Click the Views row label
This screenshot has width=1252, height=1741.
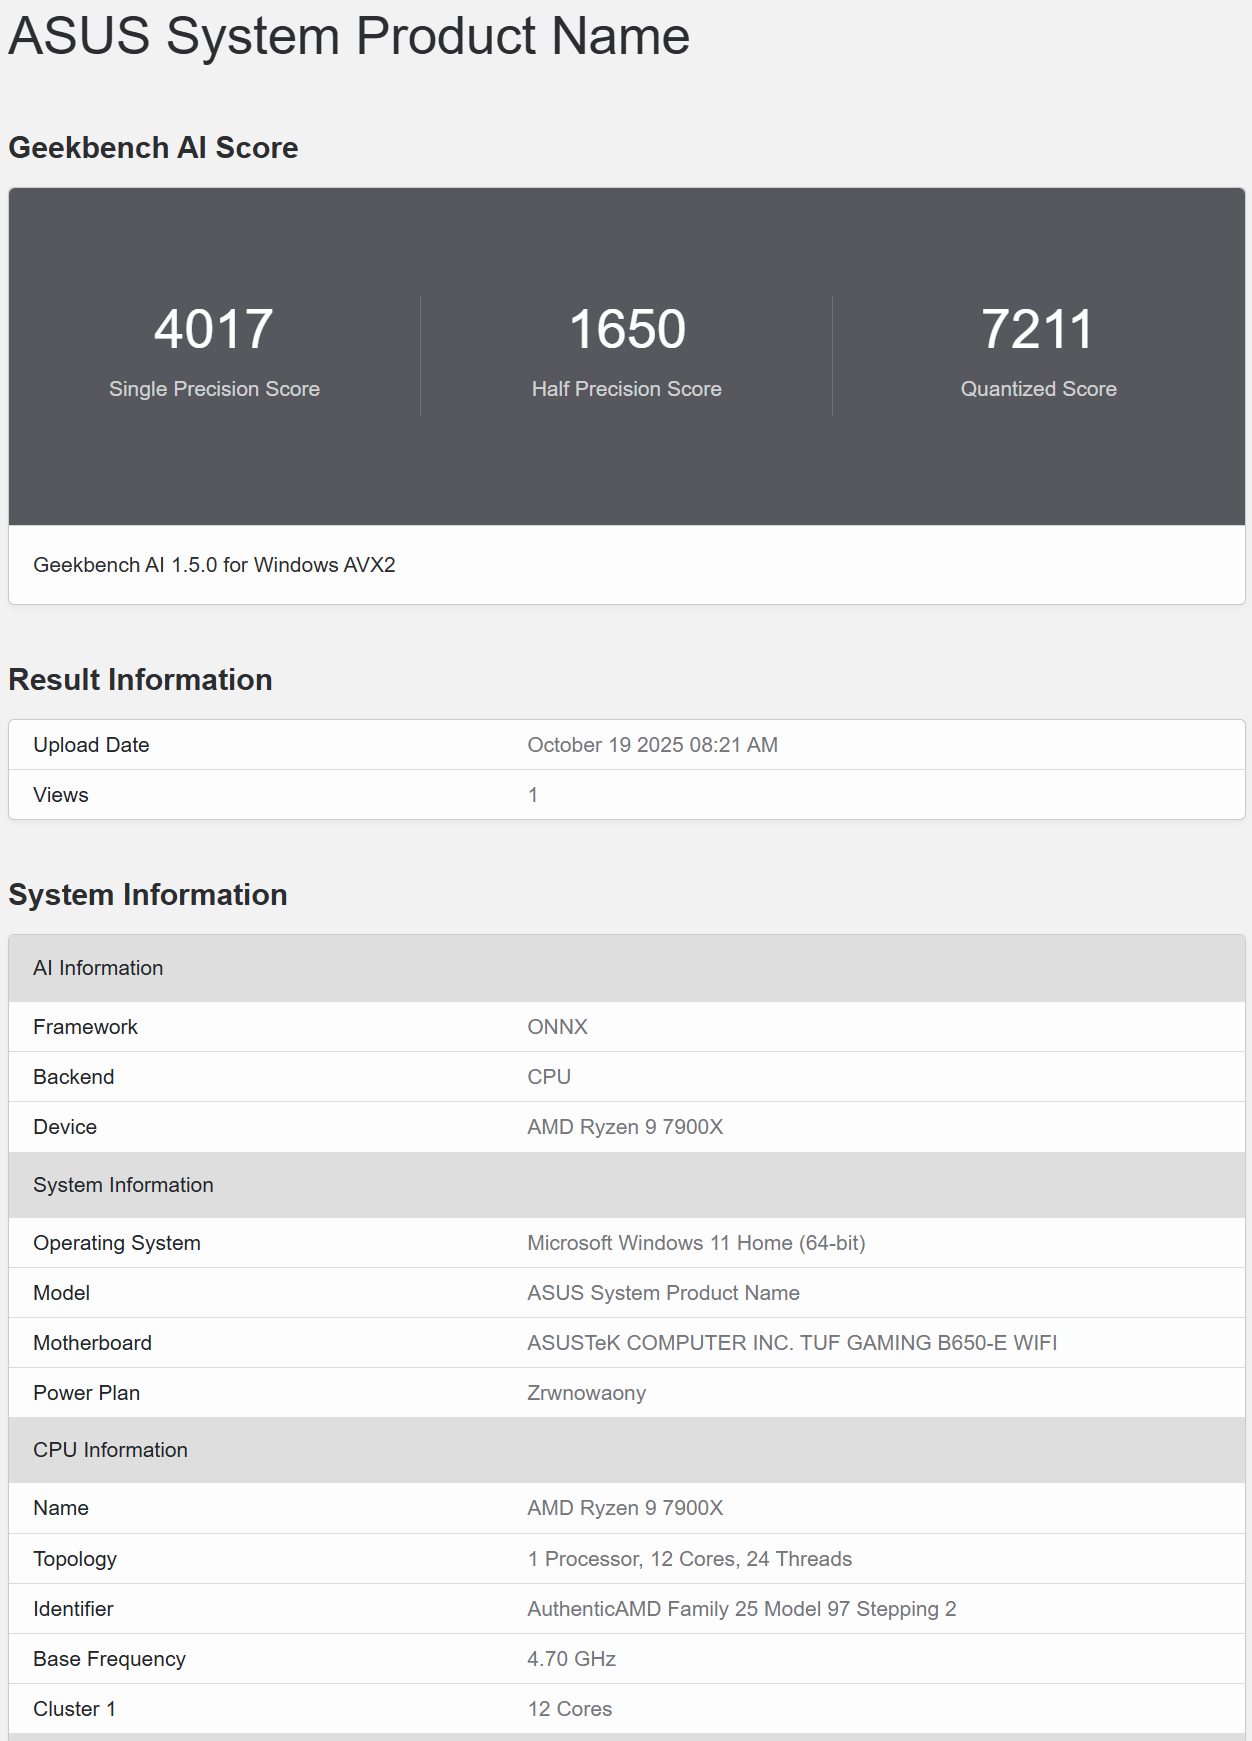click(x=61, y=795)
